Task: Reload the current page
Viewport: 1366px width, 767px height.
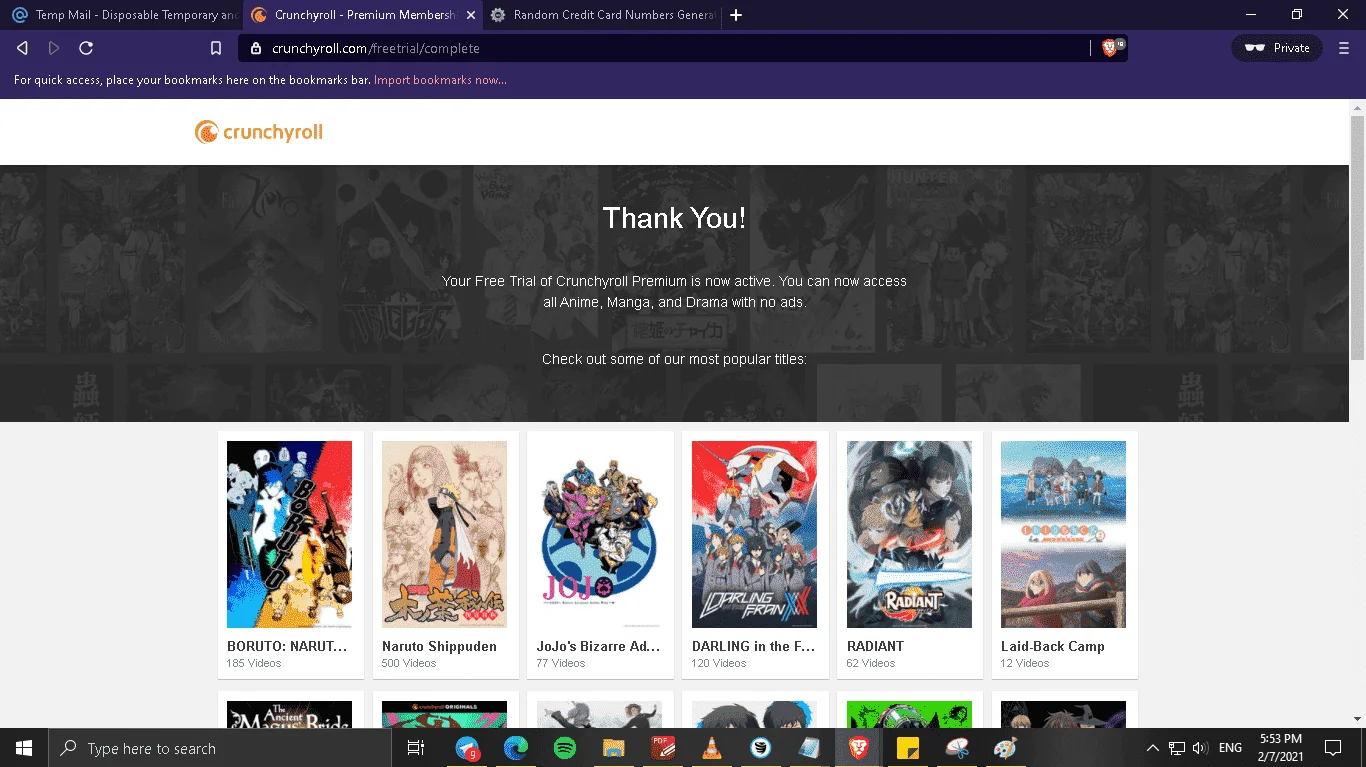Action: (86, 48)
